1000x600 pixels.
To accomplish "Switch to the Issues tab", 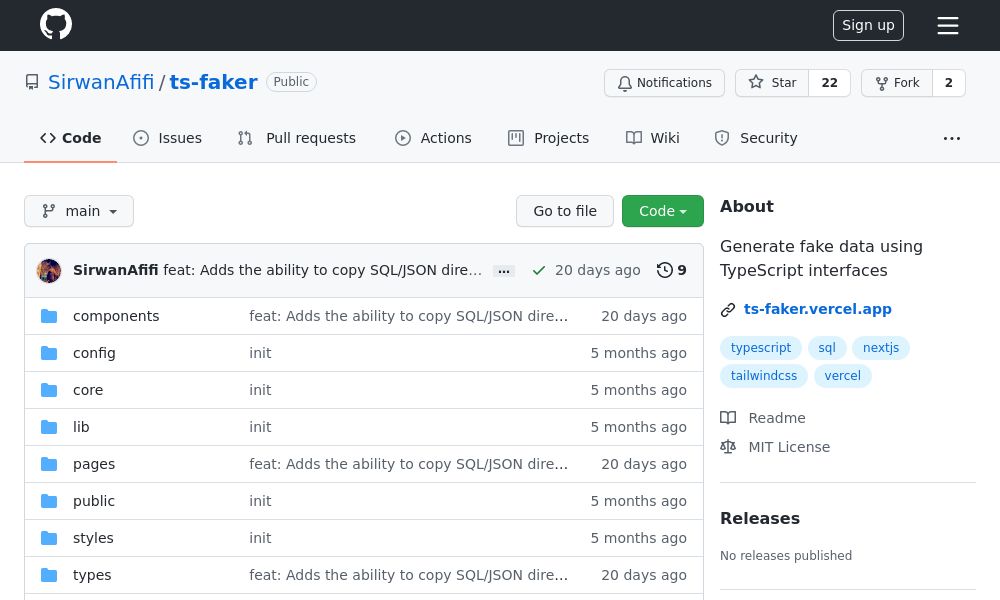I will [167, 138].
